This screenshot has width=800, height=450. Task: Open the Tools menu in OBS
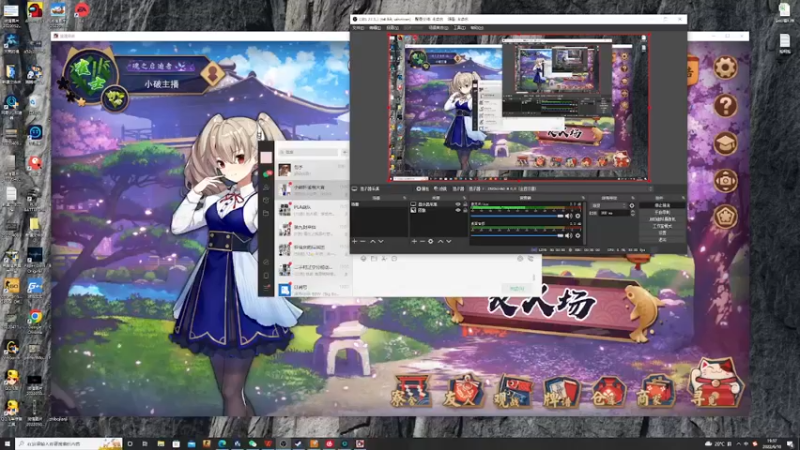(x=459, y=28)
